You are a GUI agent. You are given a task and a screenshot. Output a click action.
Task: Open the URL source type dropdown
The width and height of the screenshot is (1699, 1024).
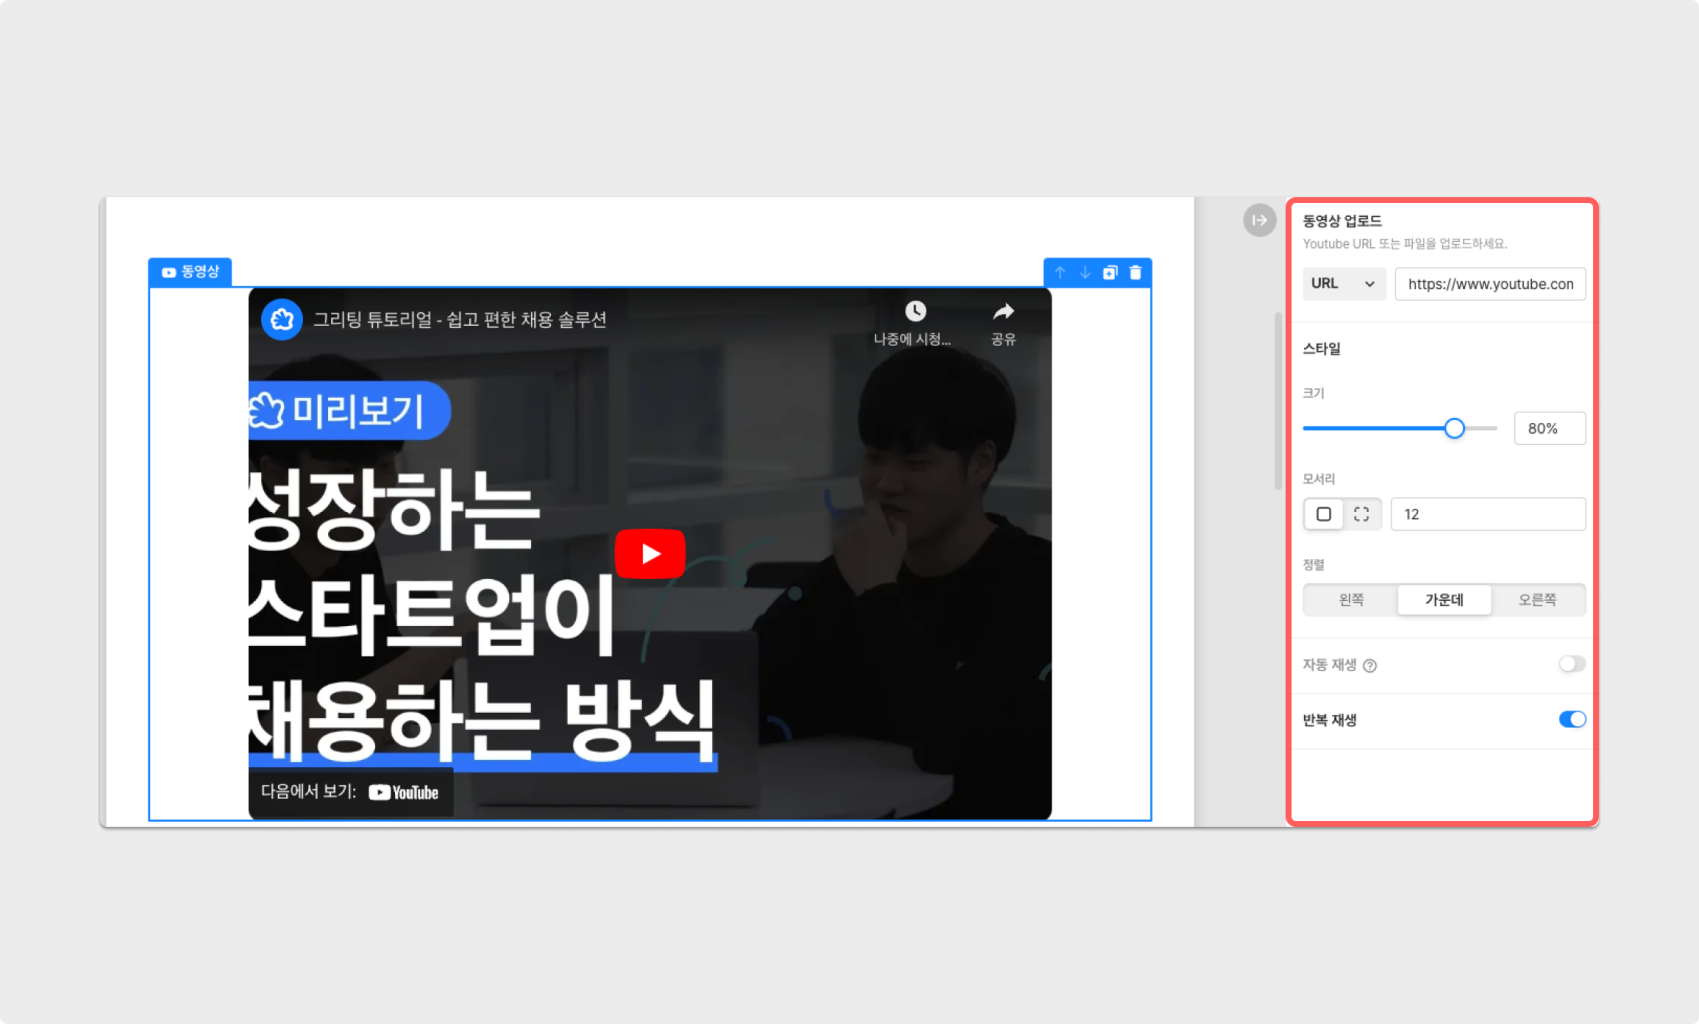pos(1343,284)
